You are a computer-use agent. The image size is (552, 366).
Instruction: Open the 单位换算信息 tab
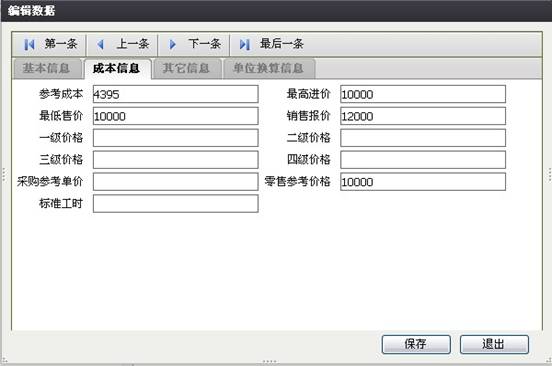(269, 68)
